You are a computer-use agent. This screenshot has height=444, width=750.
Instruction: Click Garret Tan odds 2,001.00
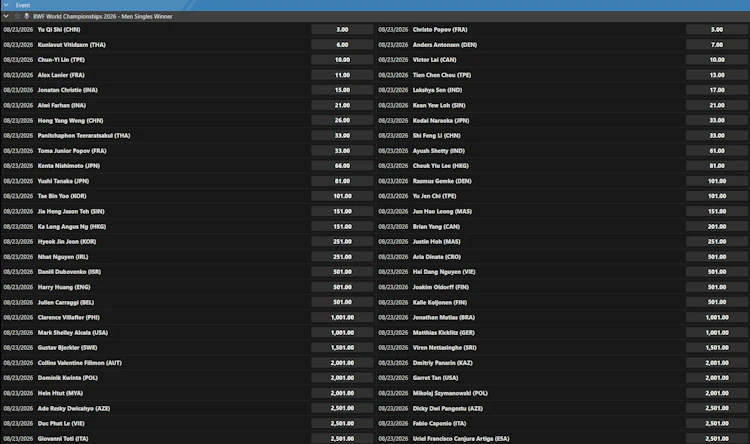pos(717,378)
